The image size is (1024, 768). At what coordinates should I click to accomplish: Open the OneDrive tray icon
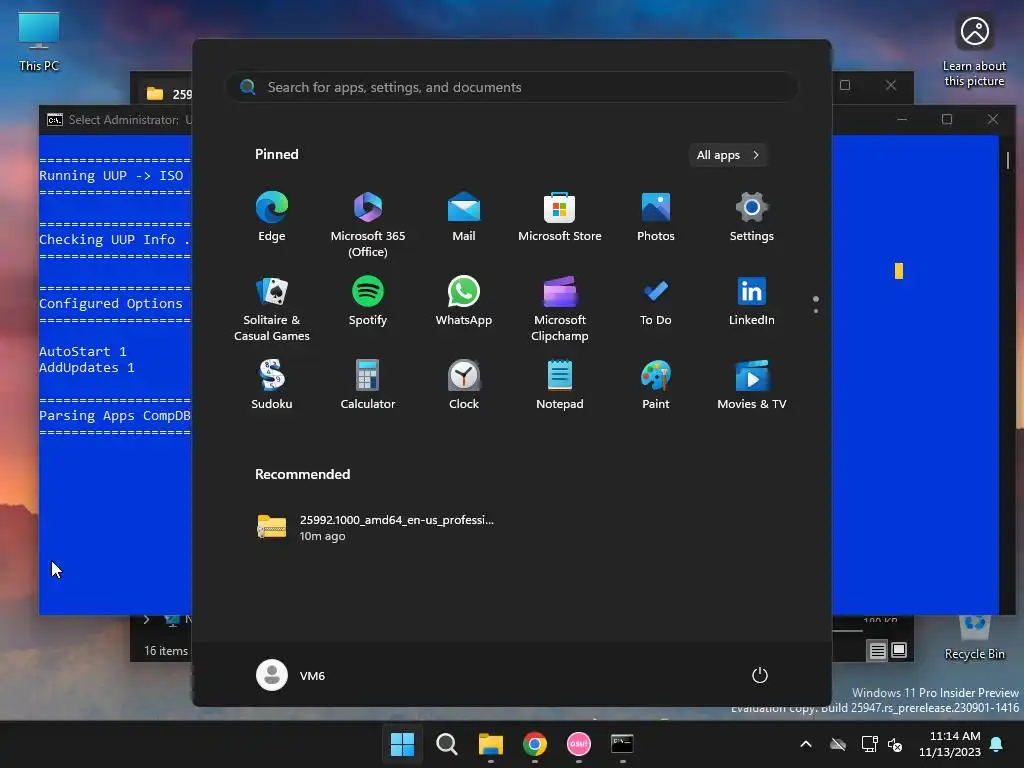point(838,744)
